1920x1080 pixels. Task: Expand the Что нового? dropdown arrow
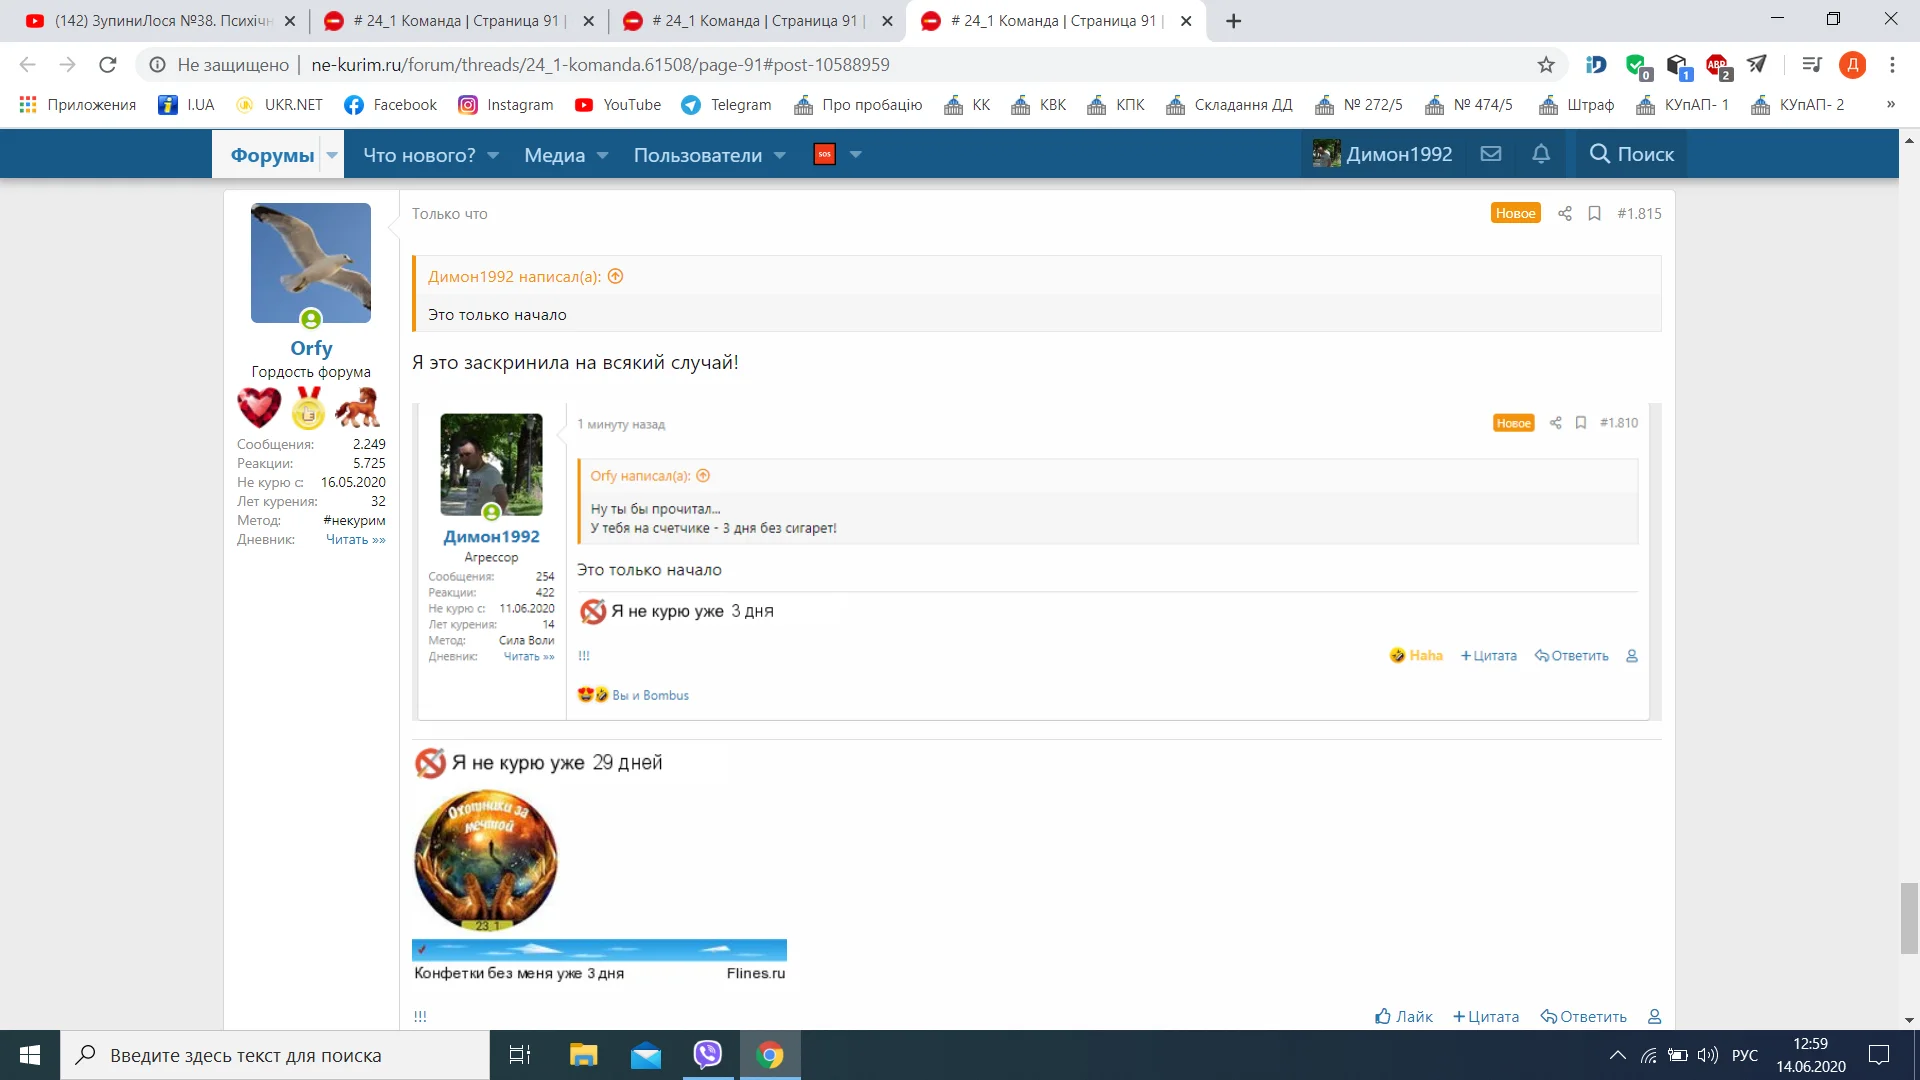493,155
